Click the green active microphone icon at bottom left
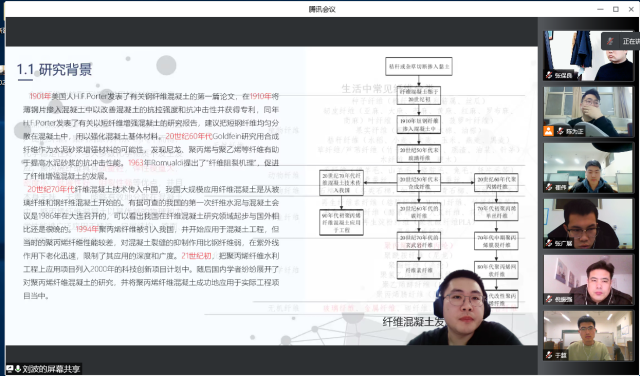Image resolution: width=640 pixels, height=376 pixels. tap(18, 369)
